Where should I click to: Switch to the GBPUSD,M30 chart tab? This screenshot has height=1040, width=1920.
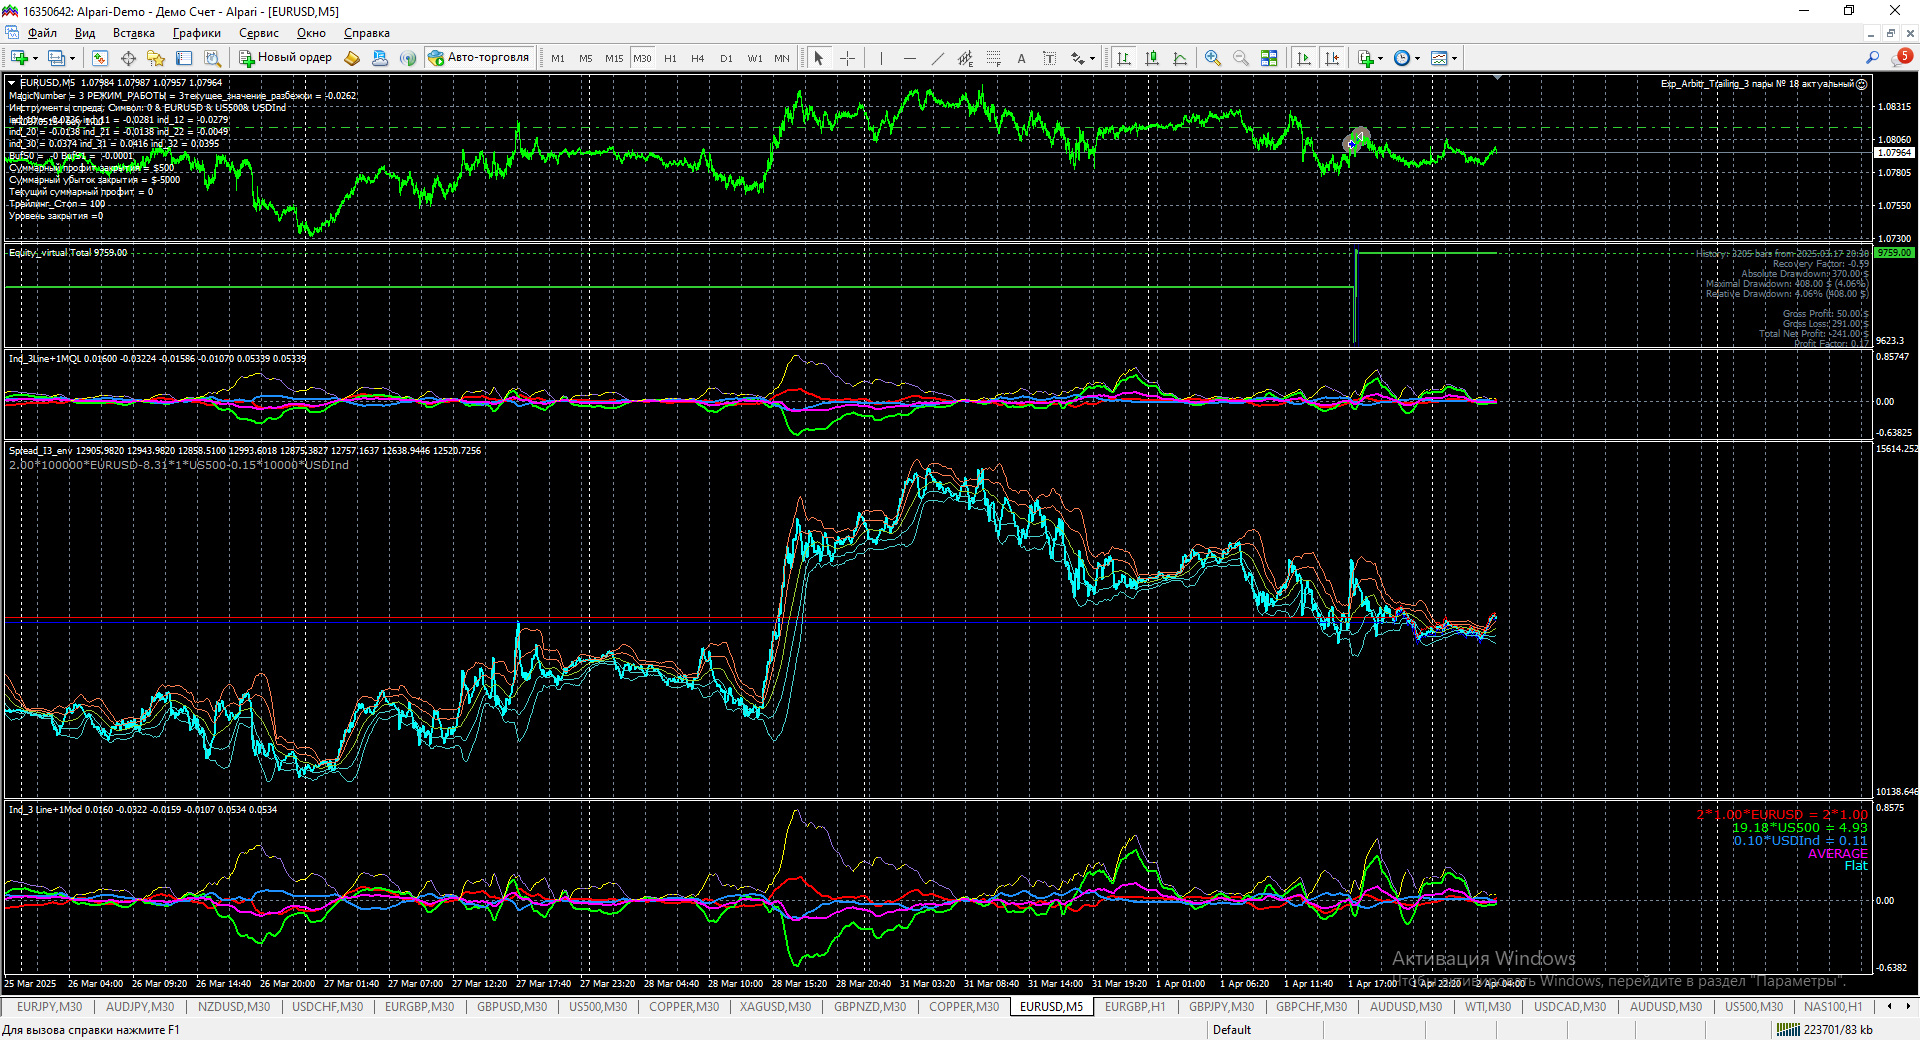(x=512, y=1007)
